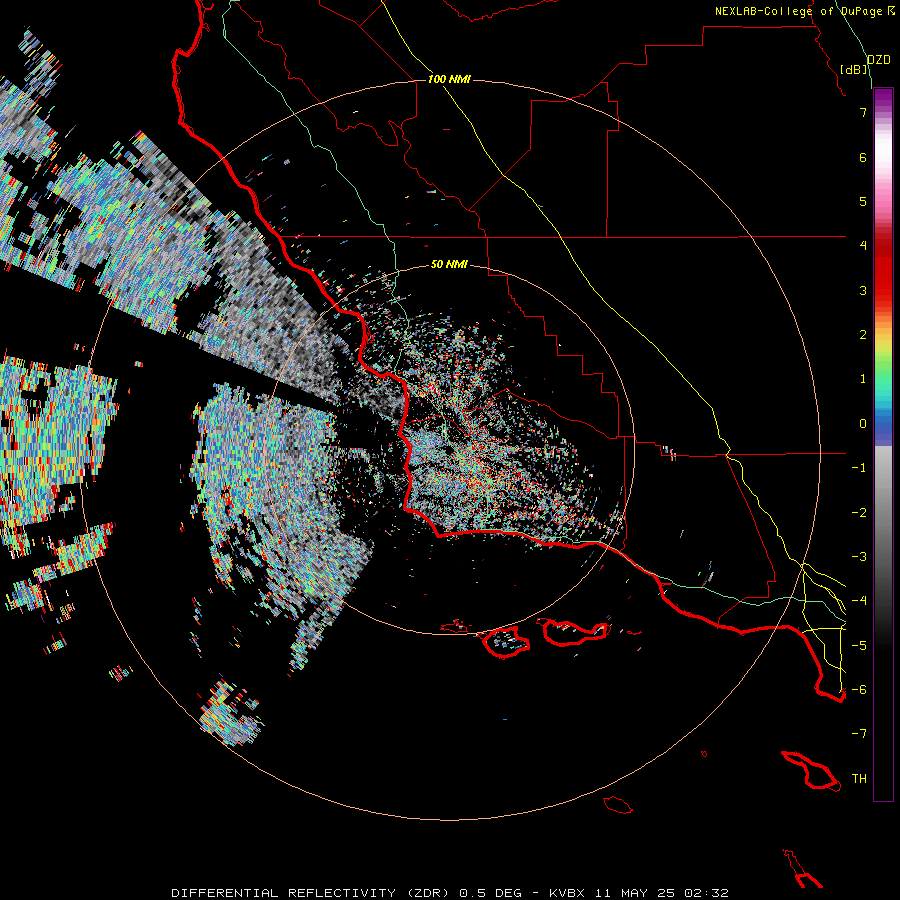Click the 02:32 timestamp in caption
Image resolution: width=900 pixels, height=900 pixels.
pyautogui.click(x=706, y=893)
